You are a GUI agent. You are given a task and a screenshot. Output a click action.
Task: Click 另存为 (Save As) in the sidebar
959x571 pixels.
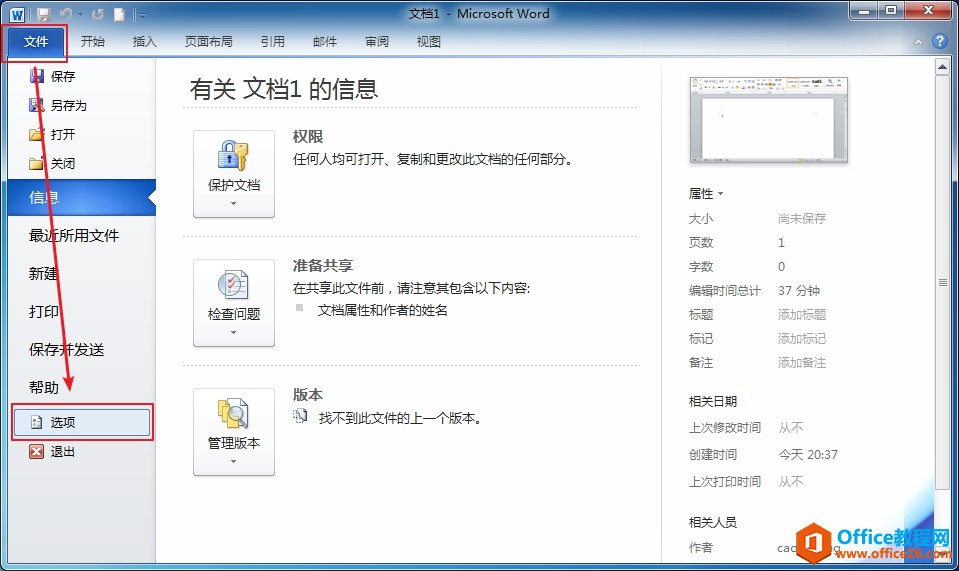[68, 105]
